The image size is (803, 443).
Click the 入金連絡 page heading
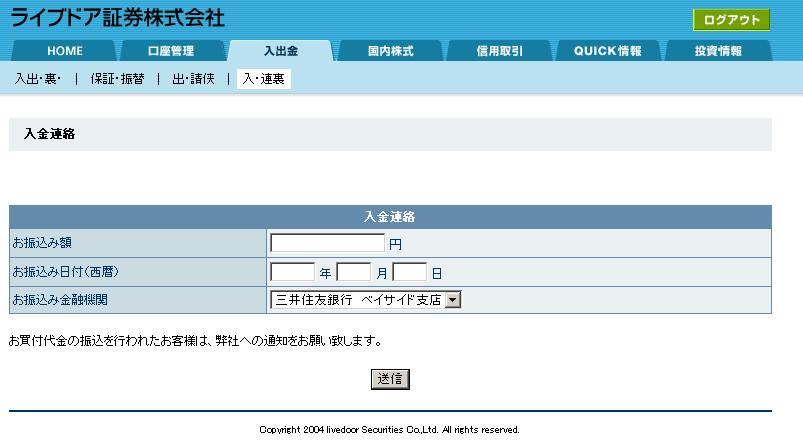50,134
